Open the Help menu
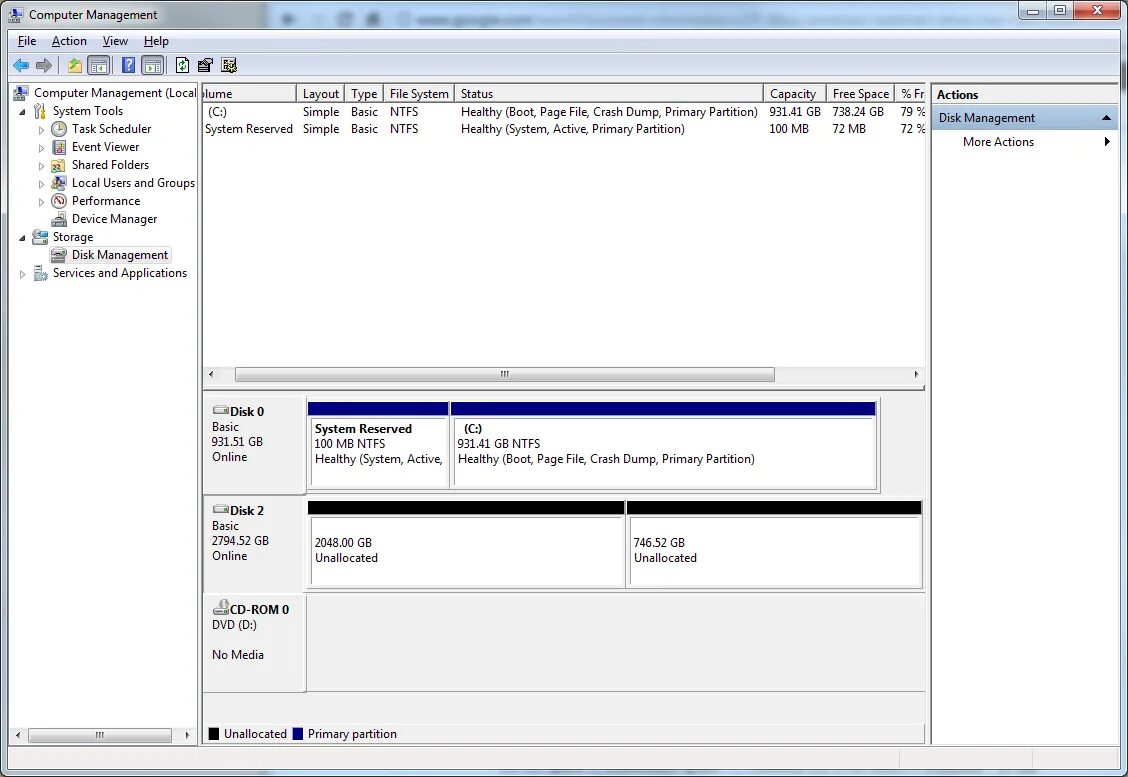The width and height of the screenshot is (1128, 777). (156, 41)
